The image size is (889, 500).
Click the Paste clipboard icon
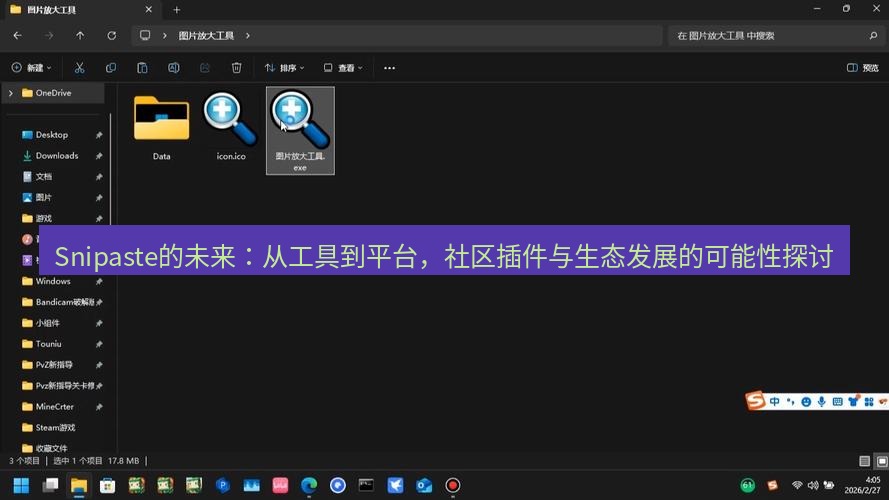142,68
